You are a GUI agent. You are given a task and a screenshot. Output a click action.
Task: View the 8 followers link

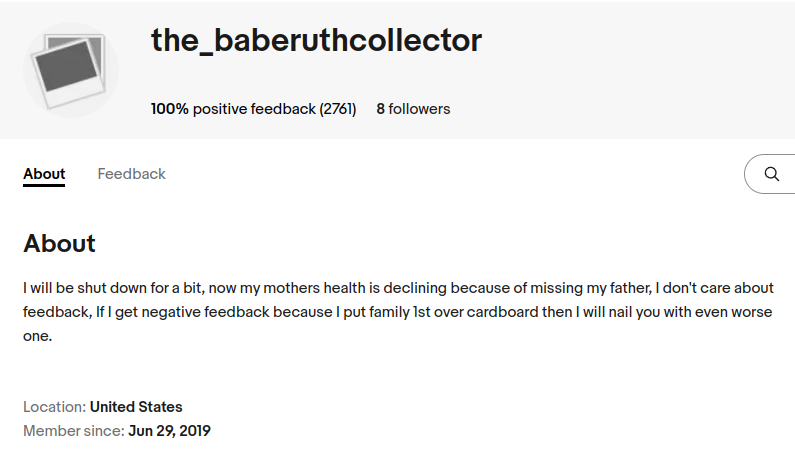coord(413,109)
